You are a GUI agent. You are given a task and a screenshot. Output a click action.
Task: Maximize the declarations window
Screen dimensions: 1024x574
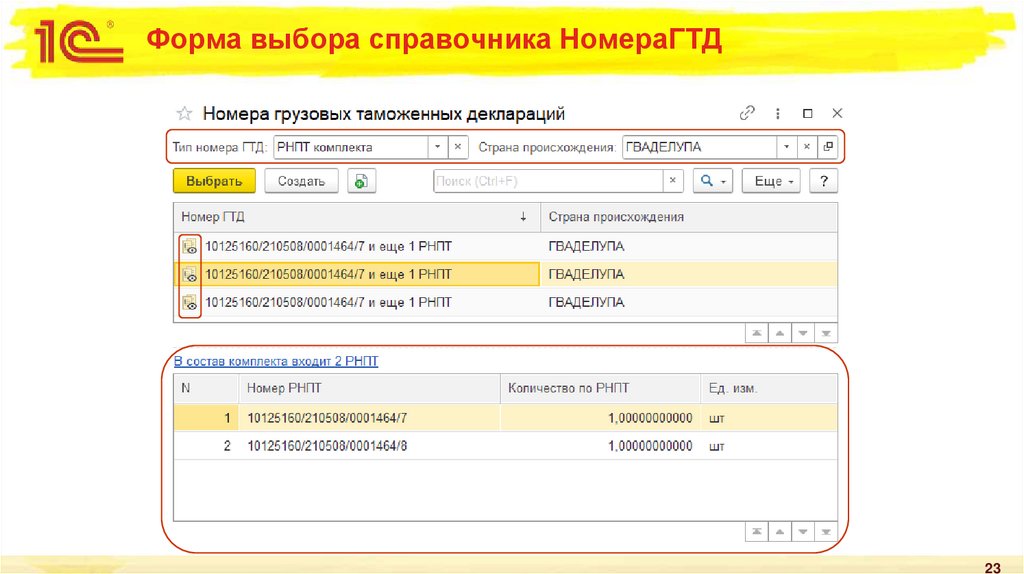[807, 114]
